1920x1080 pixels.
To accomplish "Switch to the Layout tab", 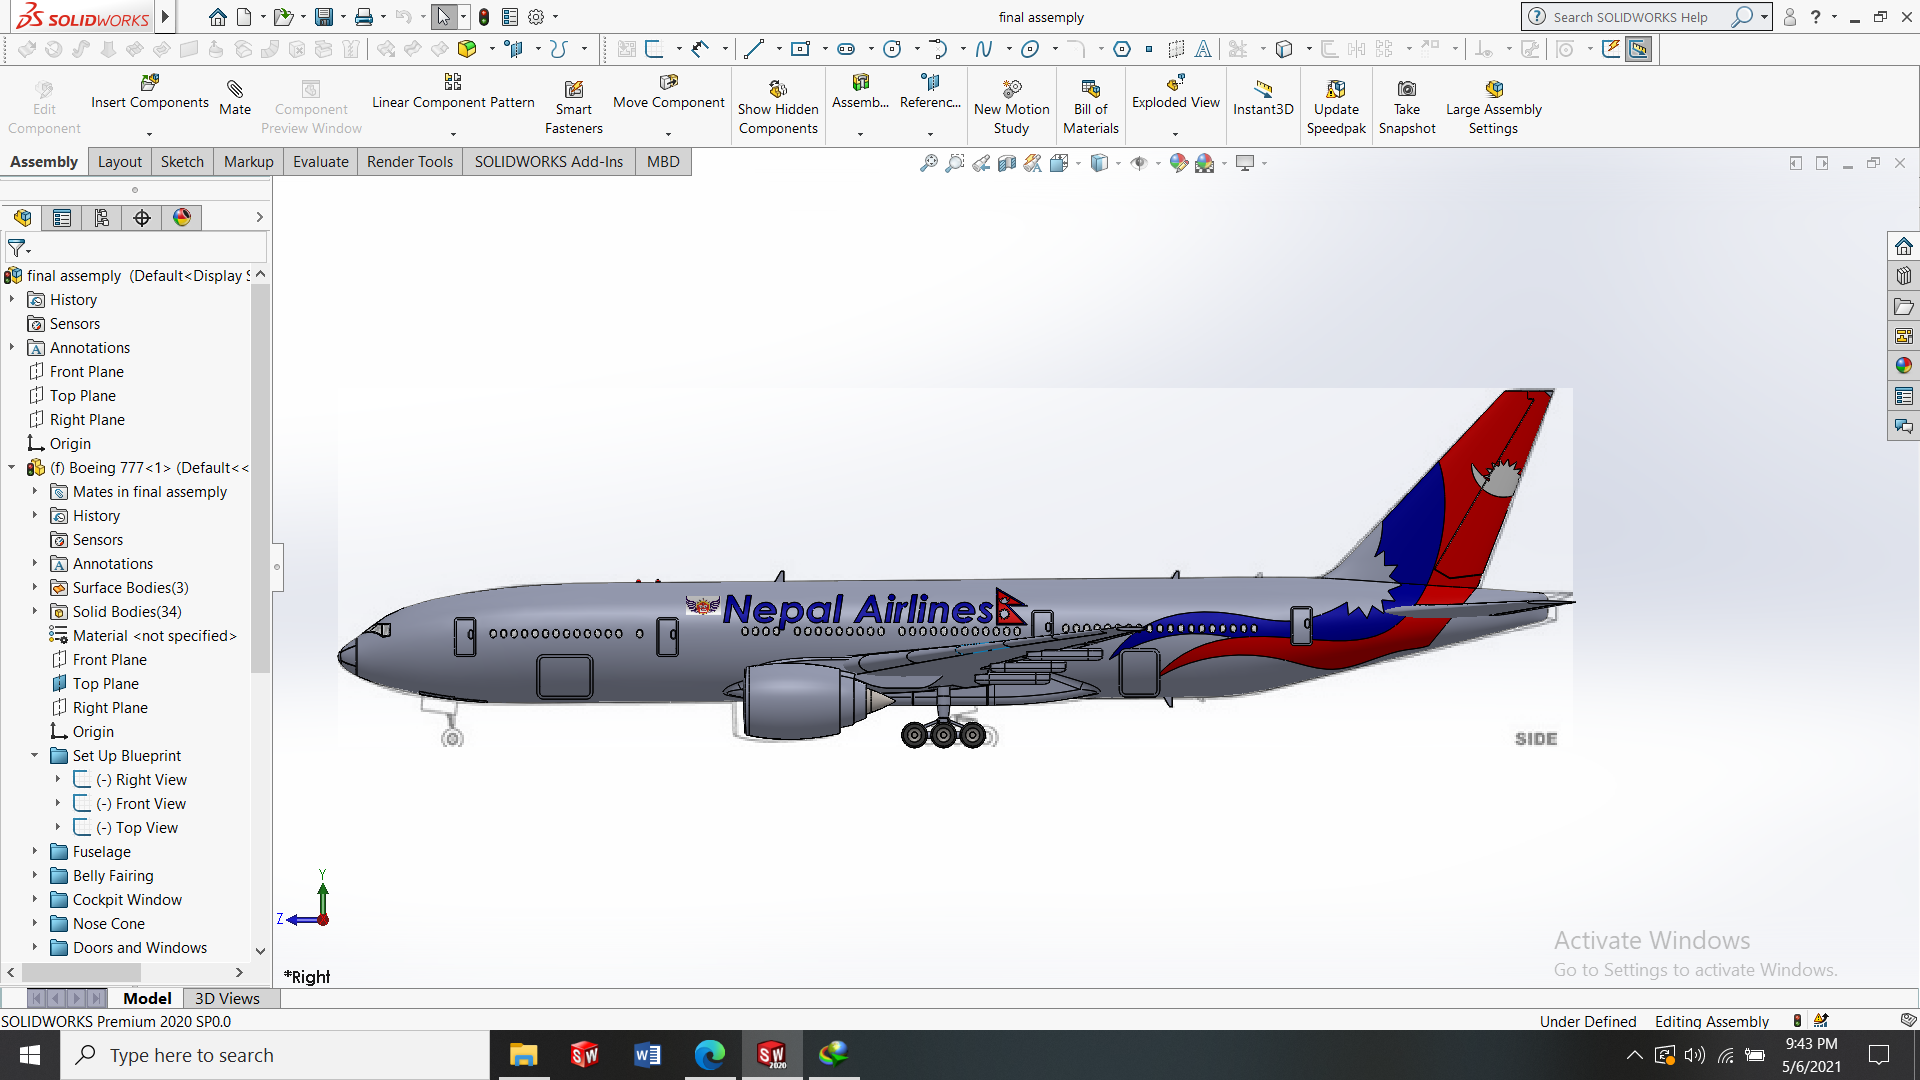I will point(120,162).
